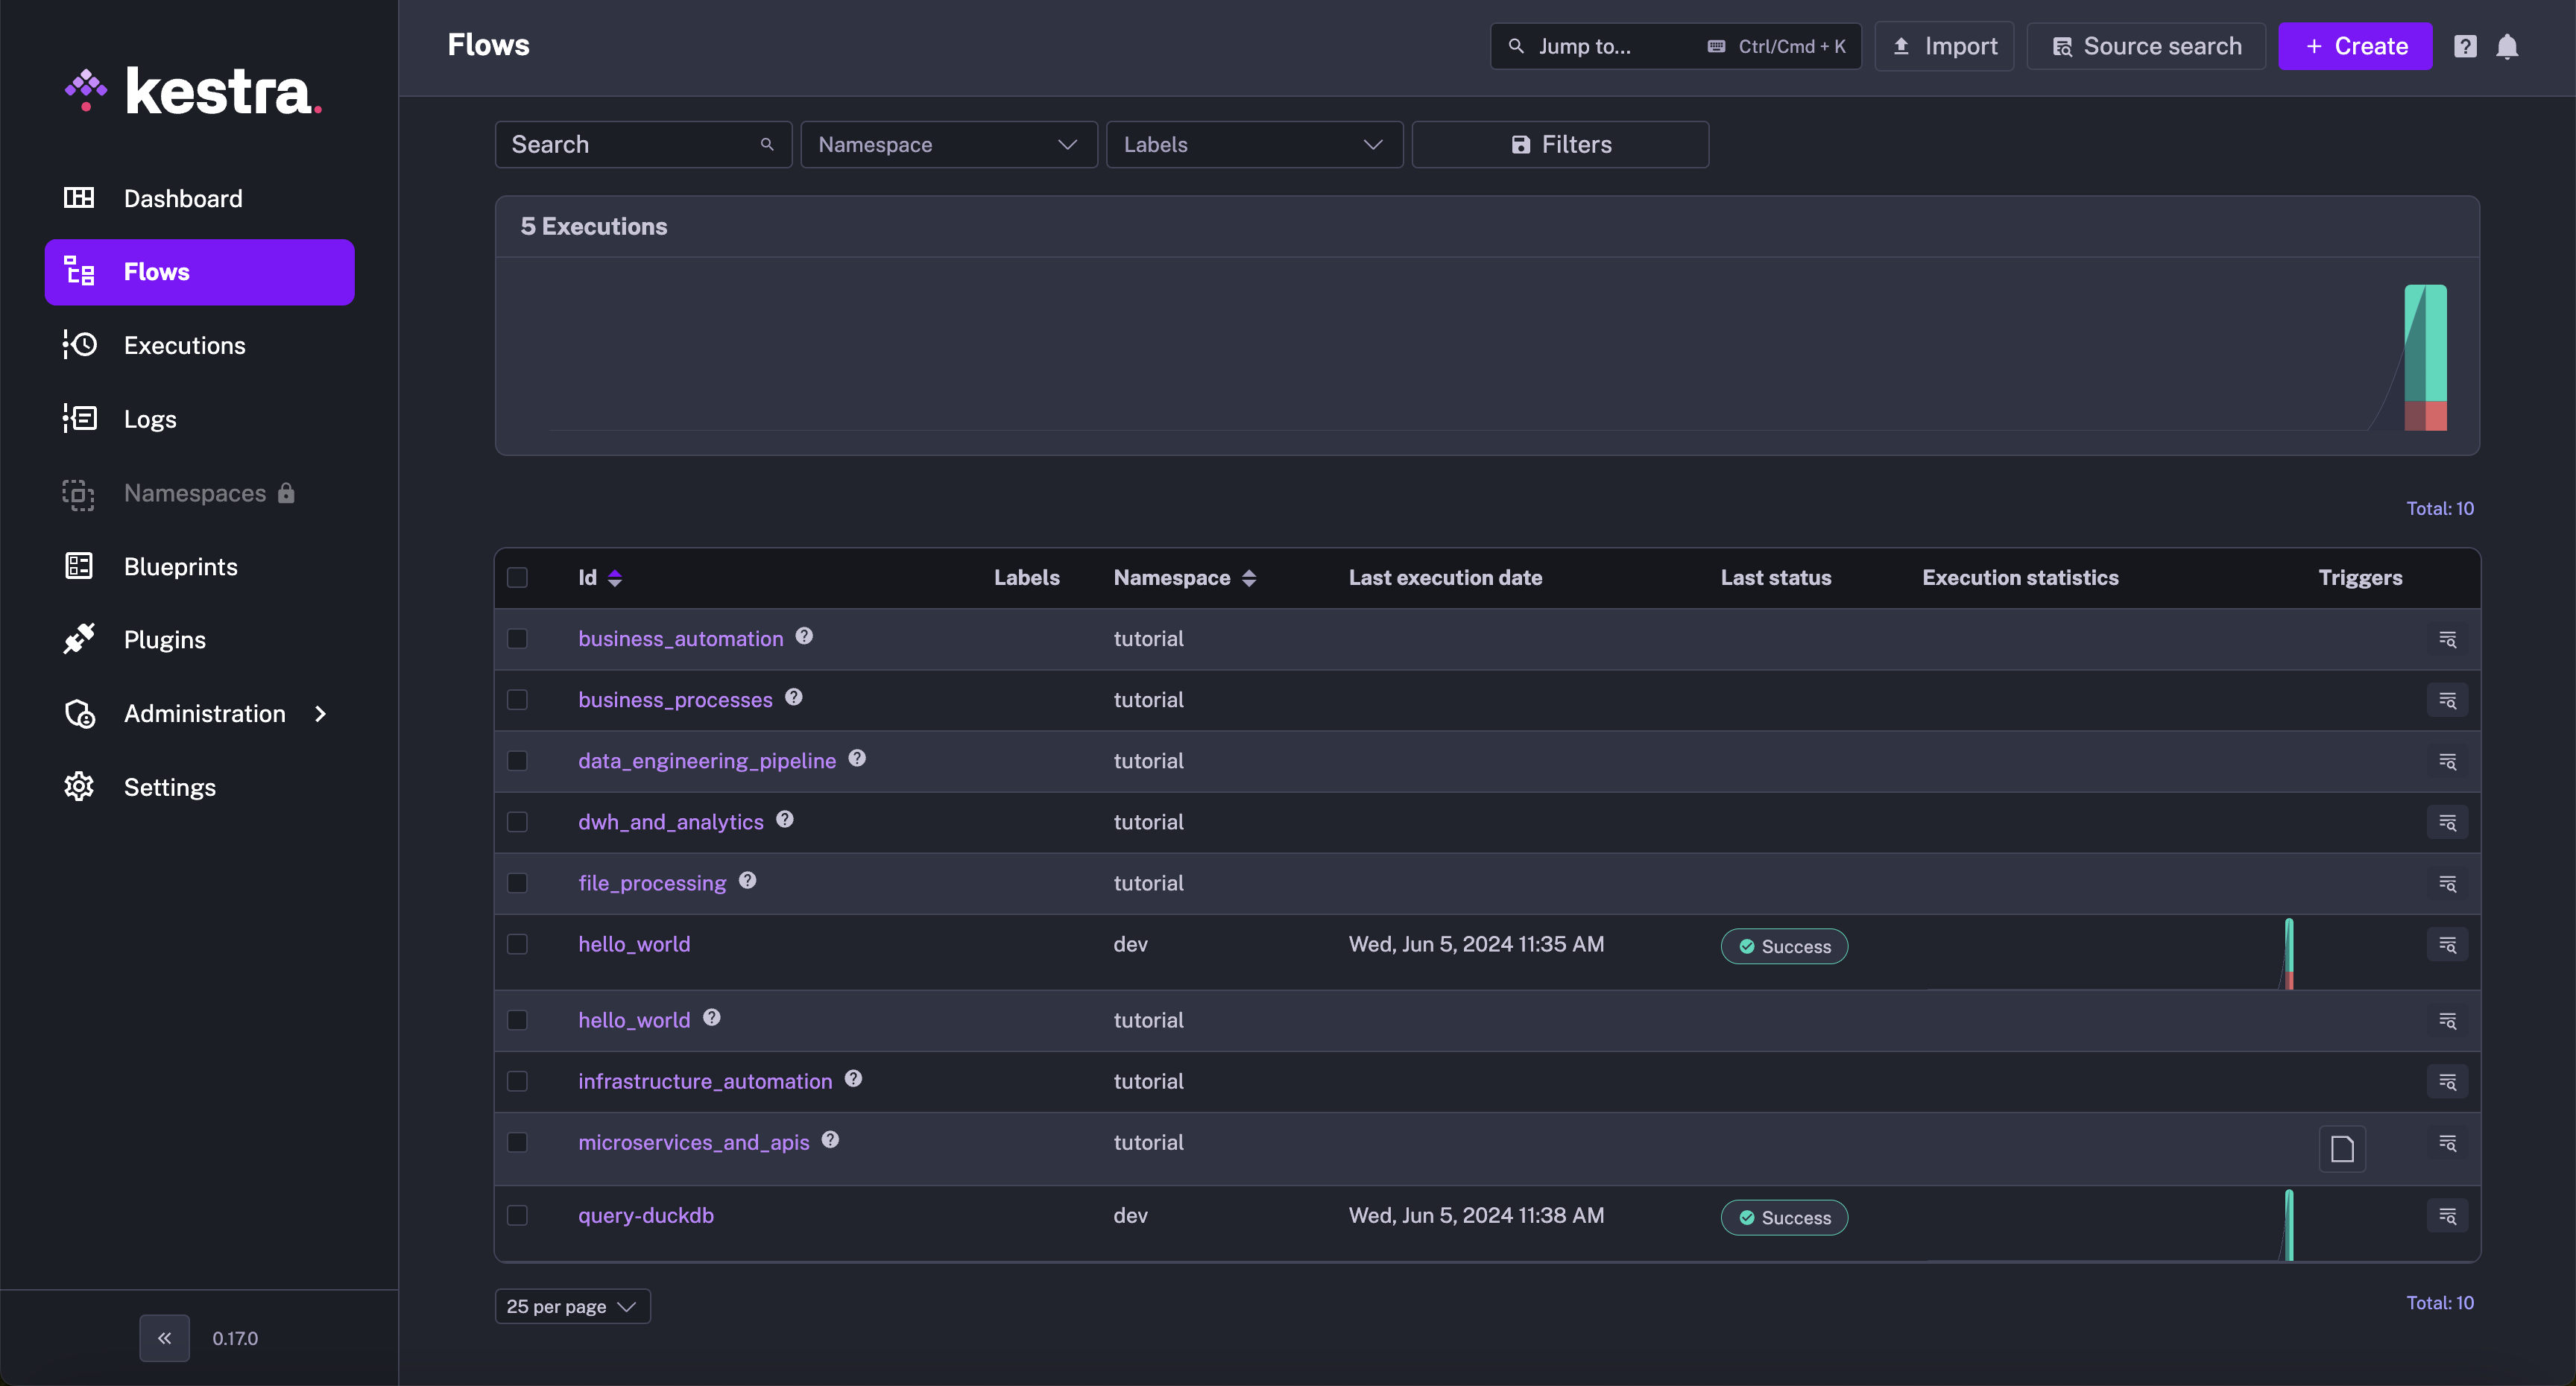Open the Jump to quick search box
Viewport: 2576px width, 1386px height.
tap(1676, 47)
